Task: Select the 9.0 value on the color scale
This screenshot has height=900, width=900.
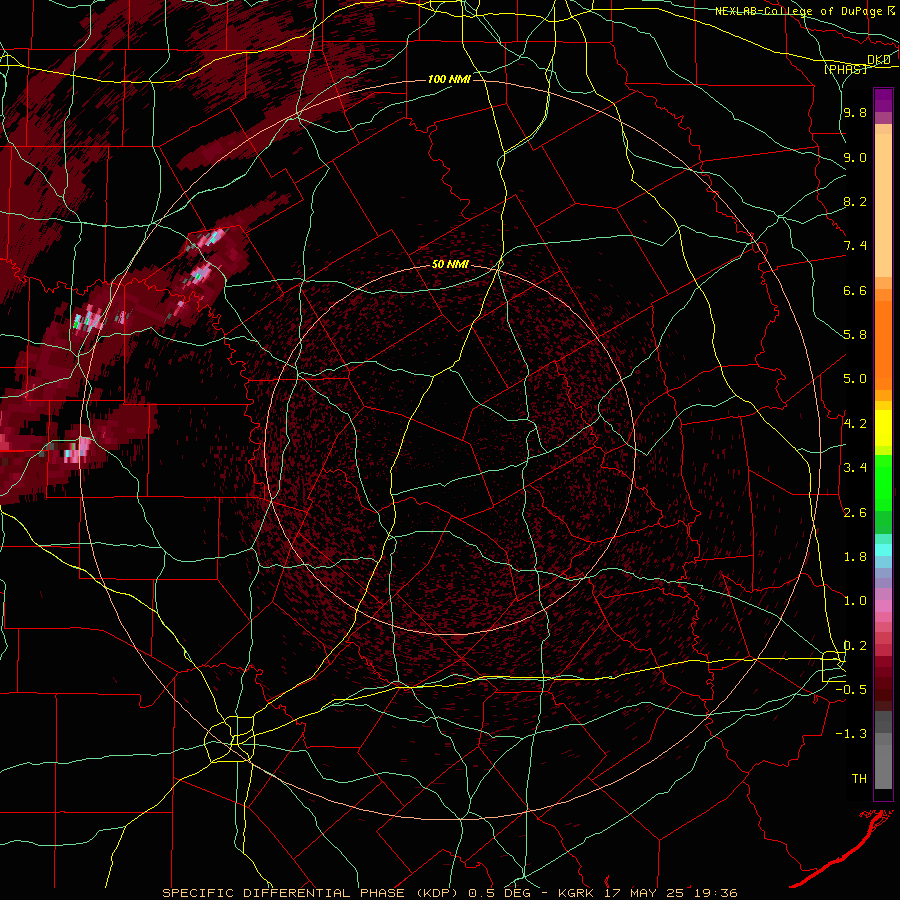Action: point(855,157)
